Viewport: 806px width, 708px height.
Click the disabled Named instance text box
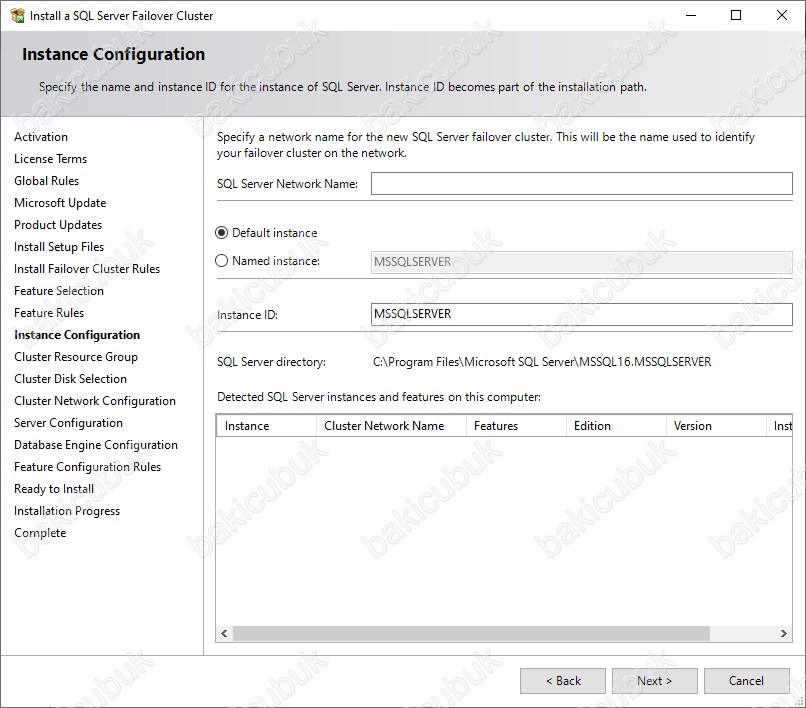point(581,262)
